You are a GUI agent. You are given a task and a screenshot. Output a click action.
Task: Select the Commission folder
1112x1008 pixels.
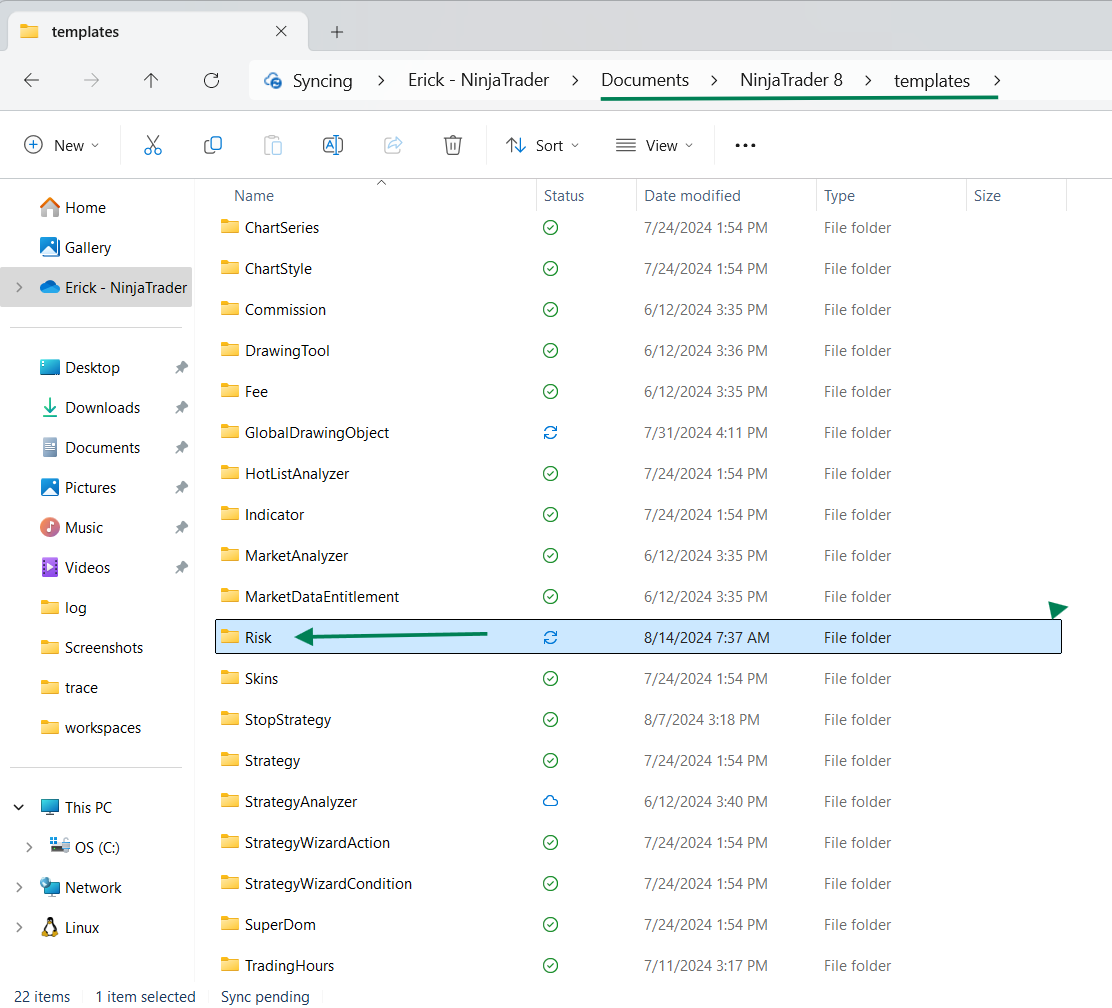(638, 310)
